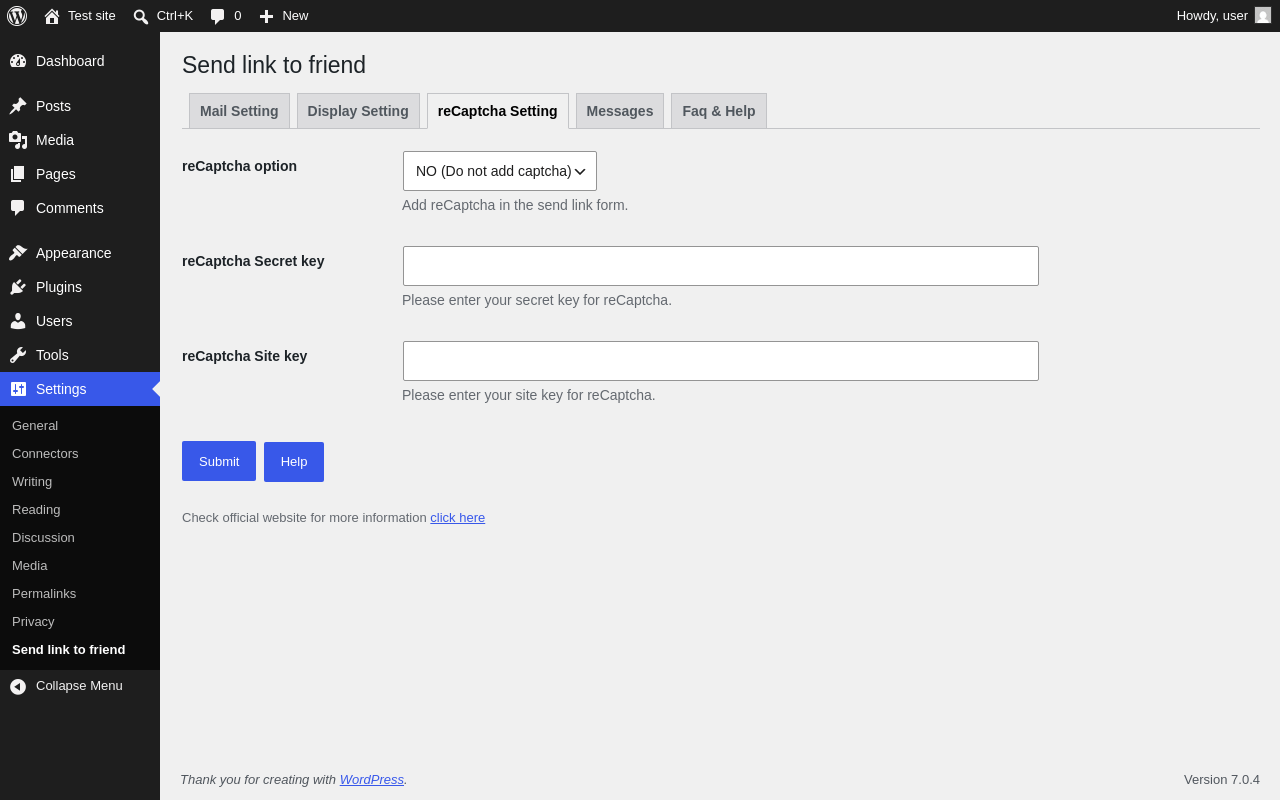The image size is (1280, 800).
Task: Click the "Howdy, user" account text
Action: (x=1212, y=16)
